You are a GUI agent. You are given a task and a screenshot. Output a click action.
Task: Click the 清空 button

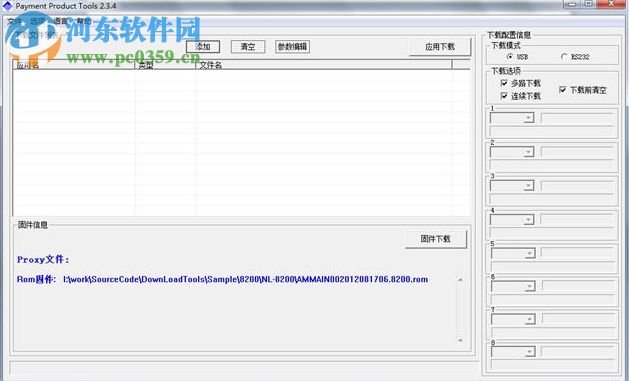click(248, 47)
